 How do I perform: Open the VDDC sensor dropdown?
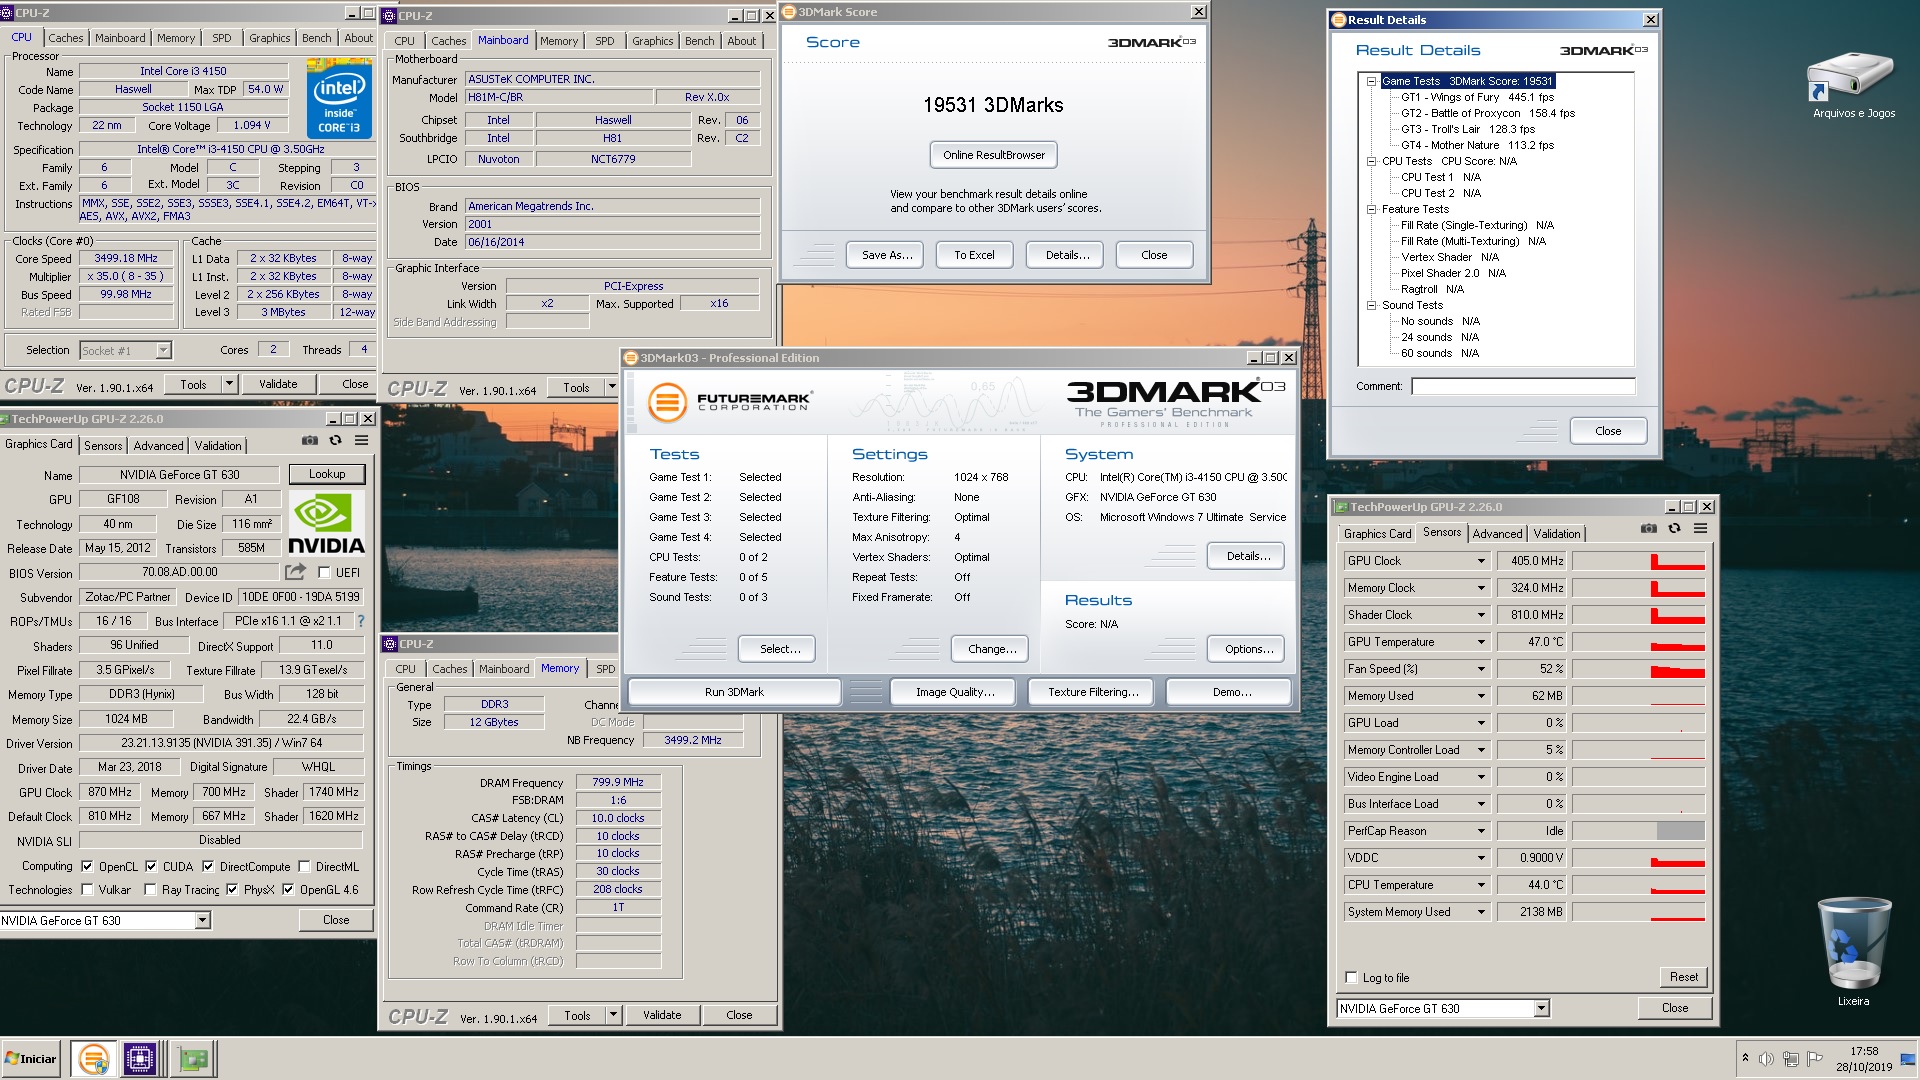tap(1481, 858)
